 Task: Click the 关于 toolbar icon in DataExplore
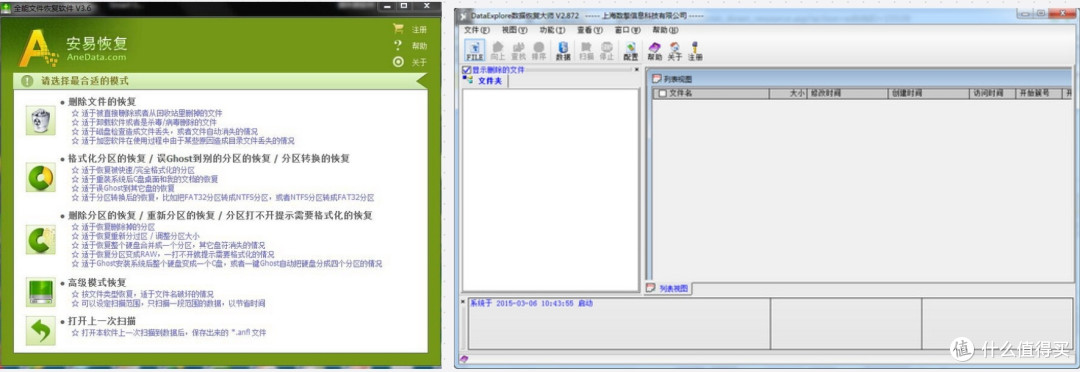[675, 50]
